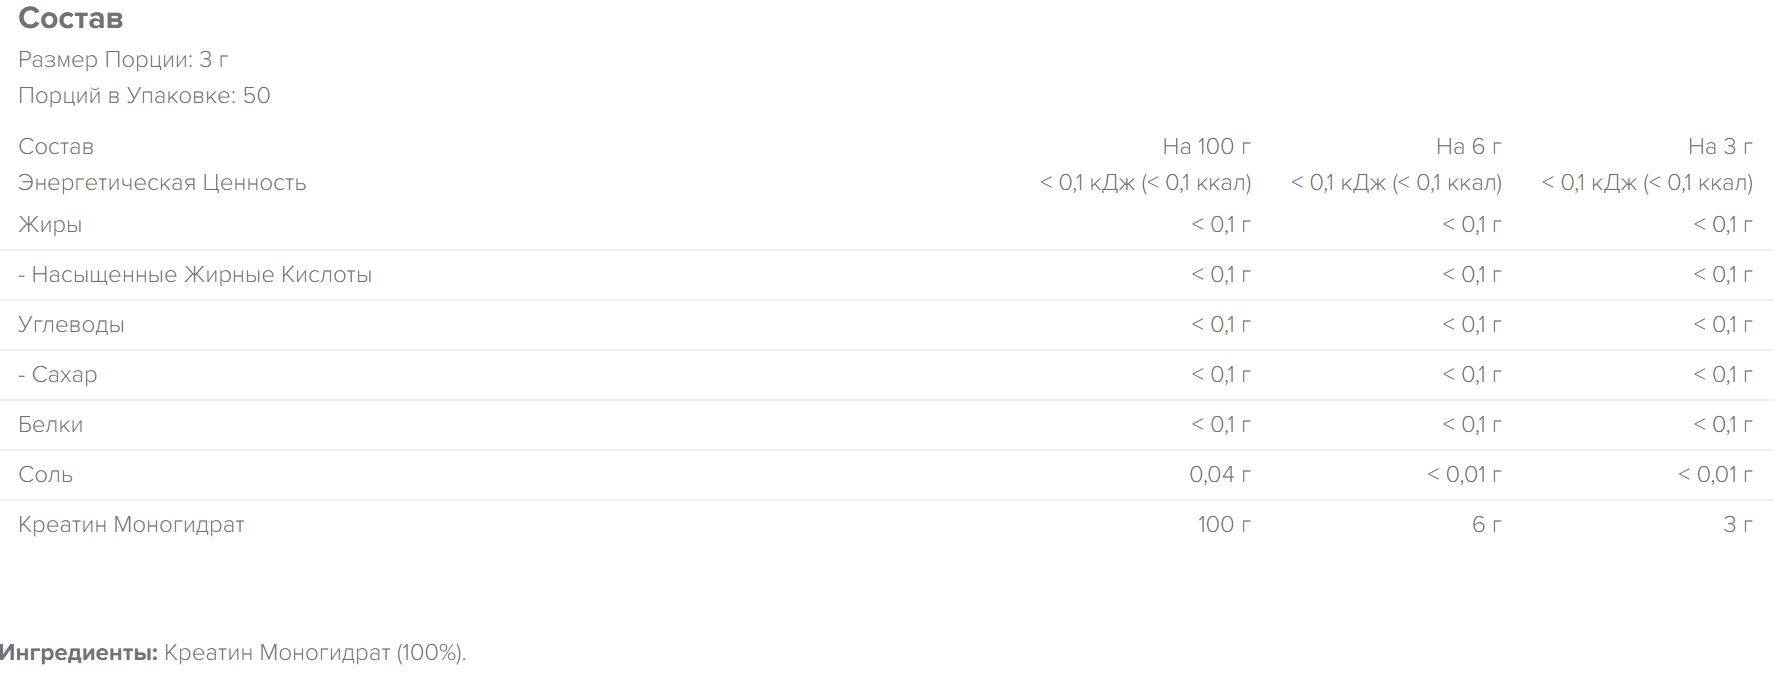Screen dimensions: 1780x674
Task: Click the На 100 г column header
Action: coord(1206,146)
